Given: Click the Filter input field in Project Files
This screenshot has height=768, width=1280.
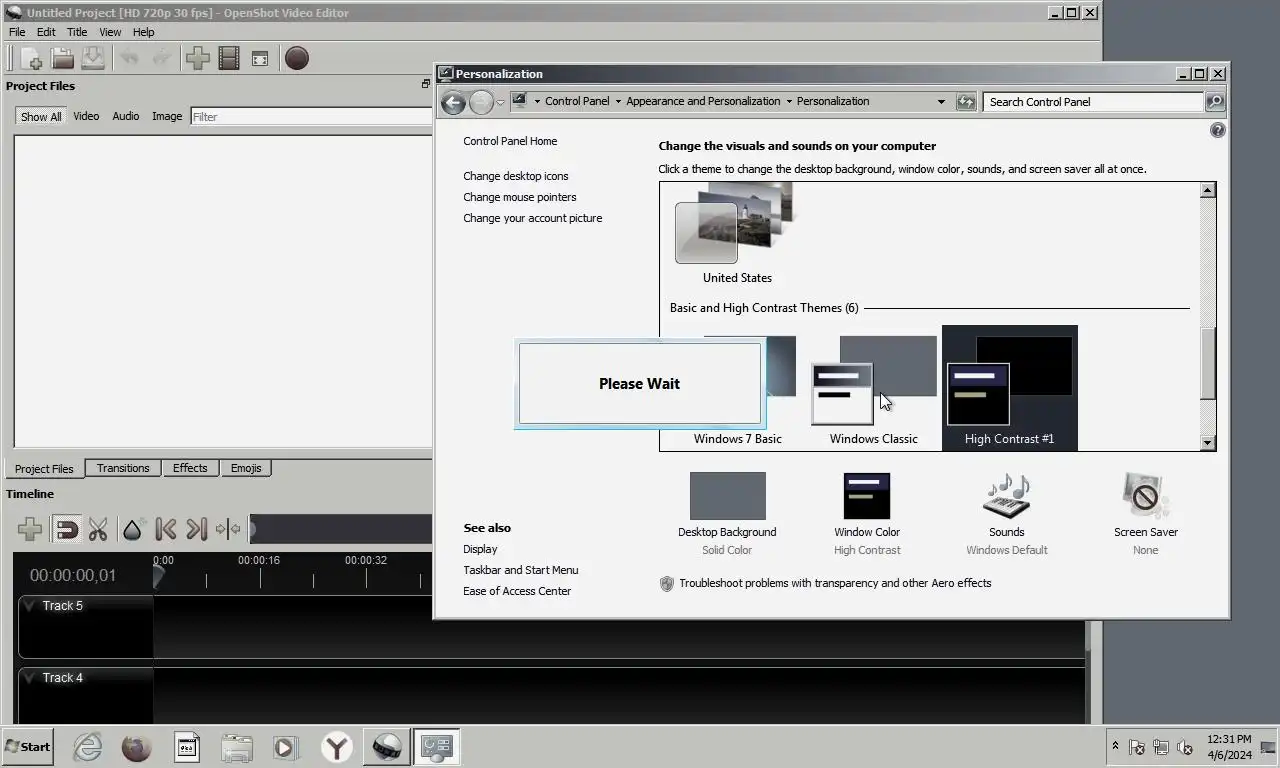Looking at the screenshot, I should point(311,116).
